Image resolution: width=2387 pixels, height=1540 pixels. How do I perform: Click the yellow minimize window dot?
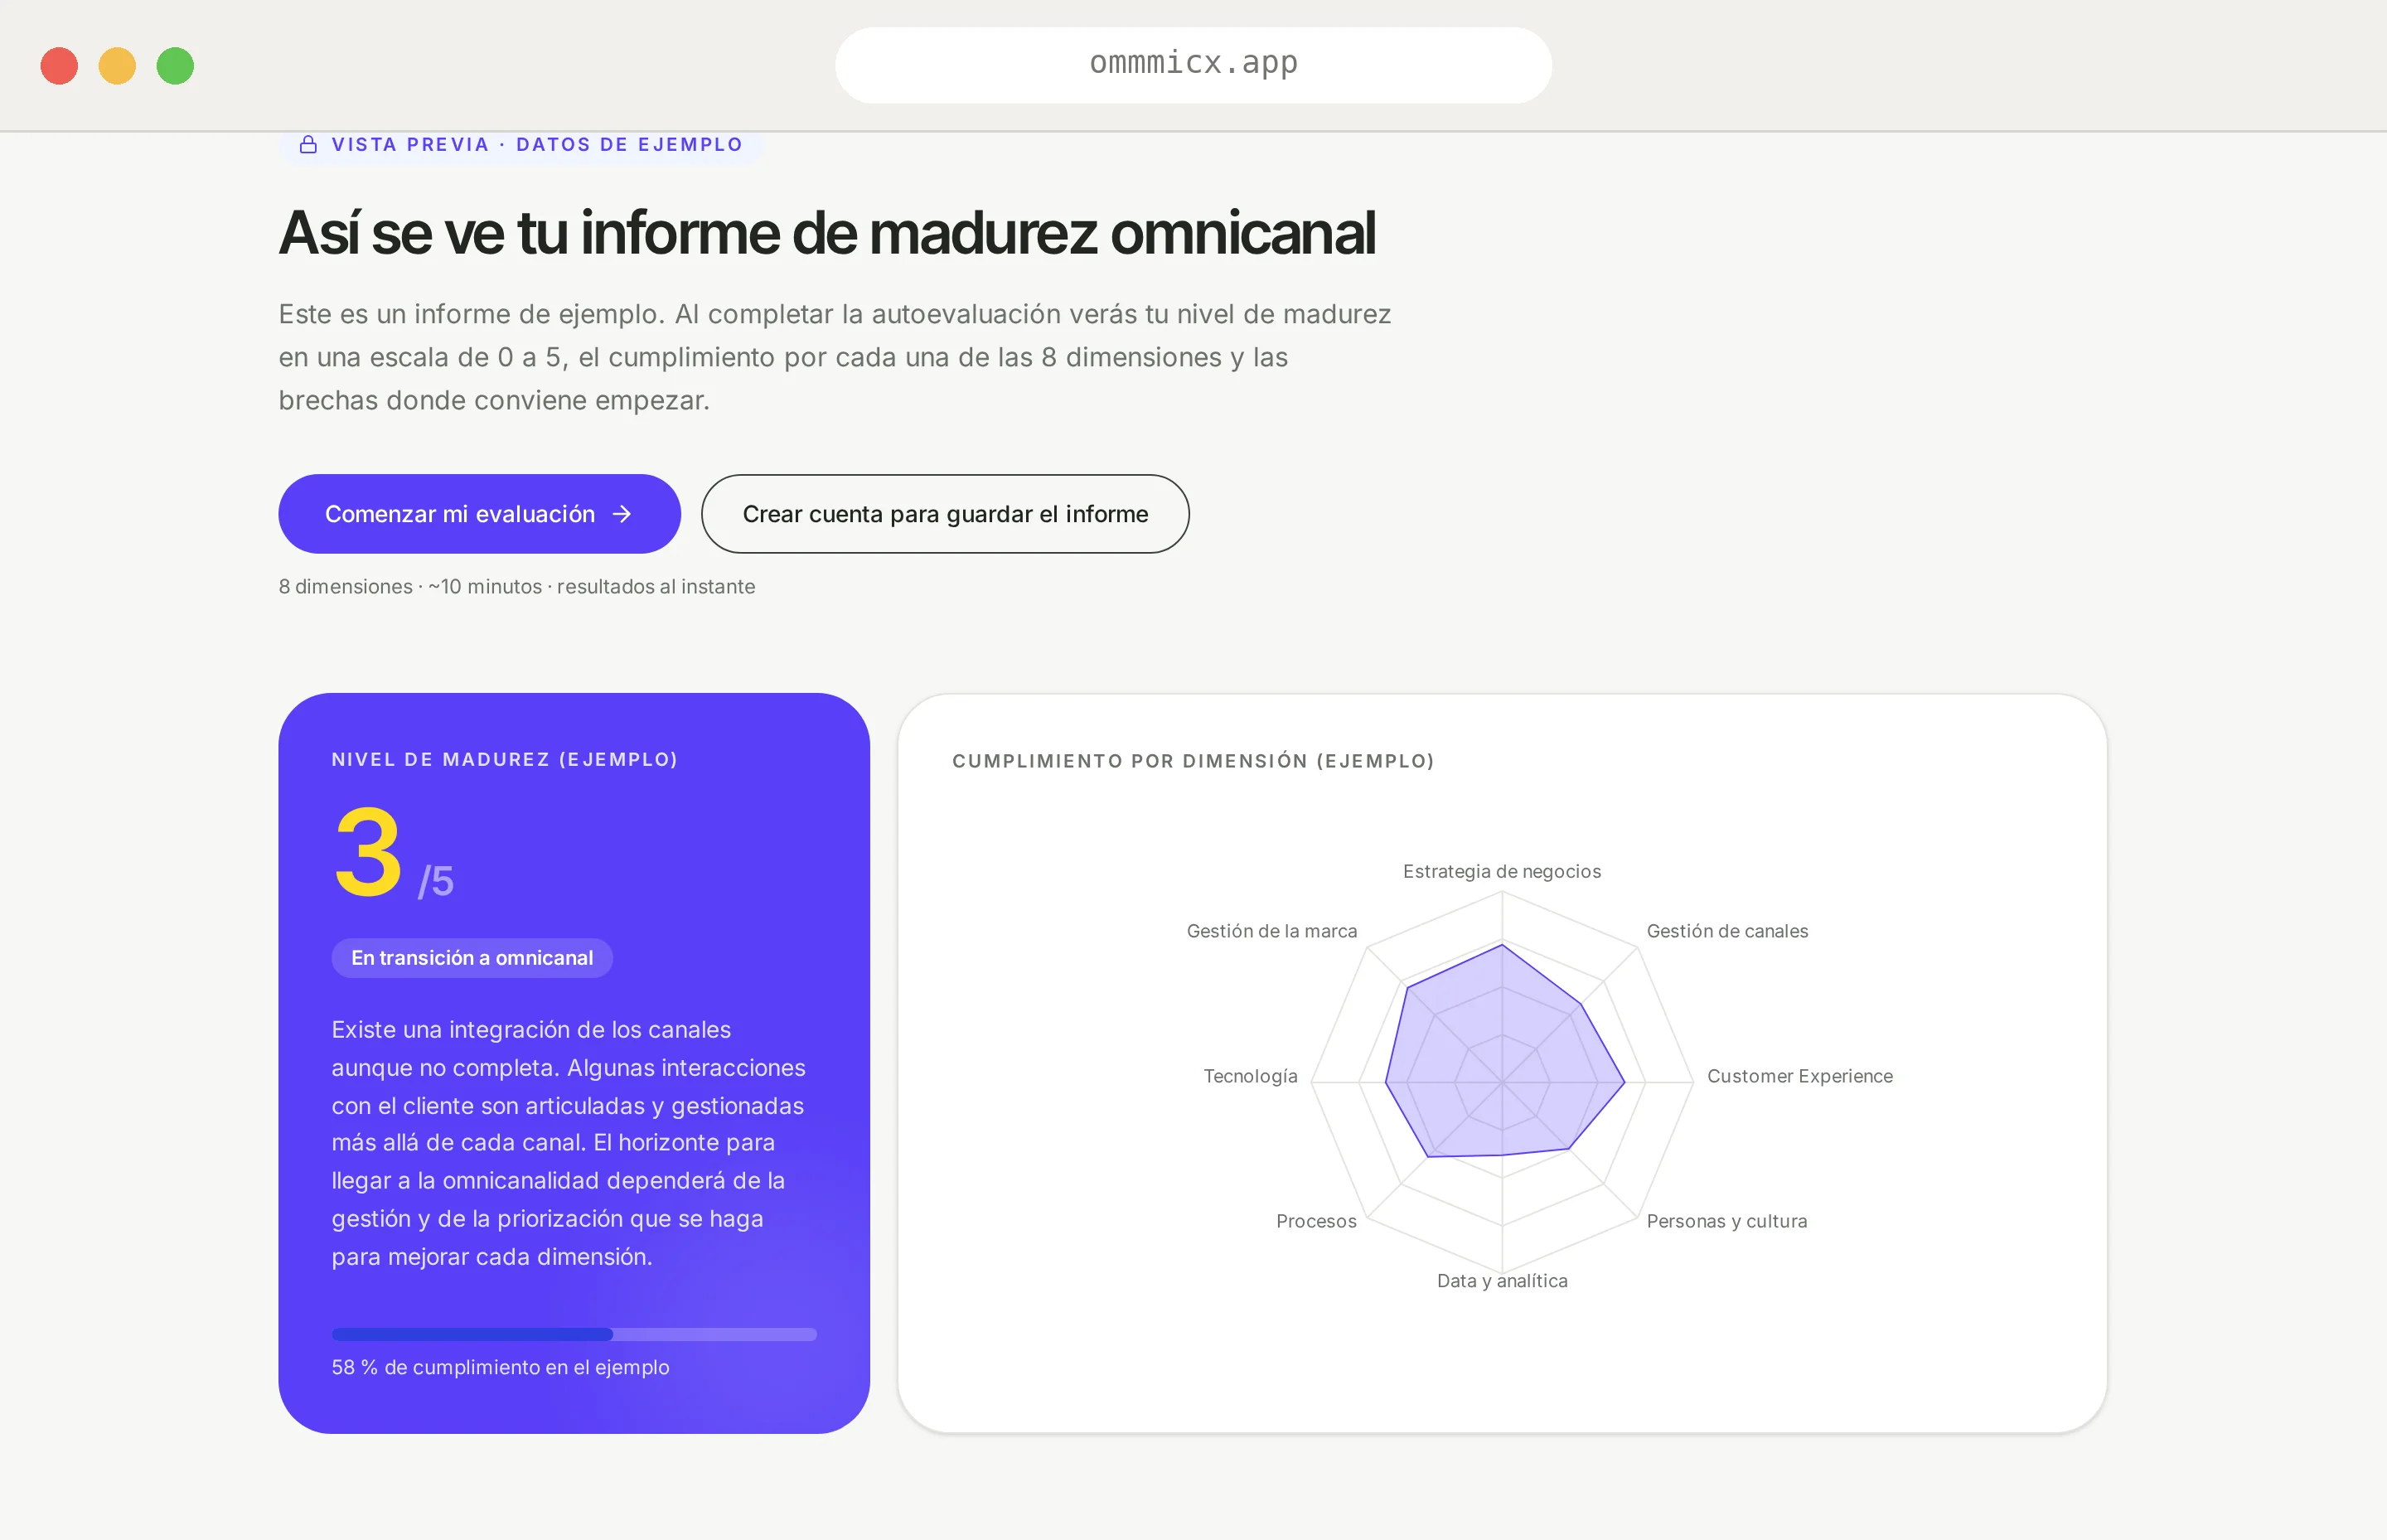click(117, 66)
